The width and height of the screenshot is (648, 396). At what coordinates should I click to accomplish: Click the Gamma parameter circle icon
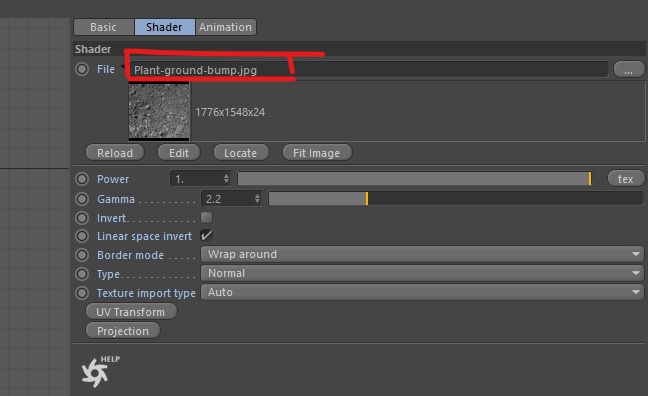(82, 199)
